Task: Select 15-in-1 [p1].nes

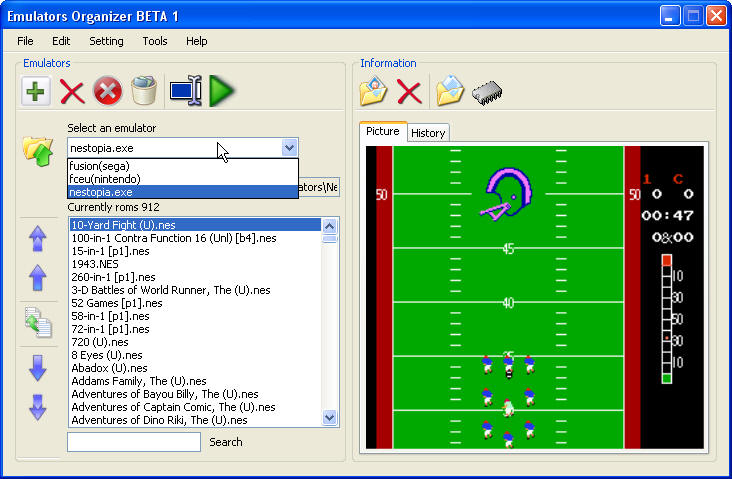Action: point(195,251)
